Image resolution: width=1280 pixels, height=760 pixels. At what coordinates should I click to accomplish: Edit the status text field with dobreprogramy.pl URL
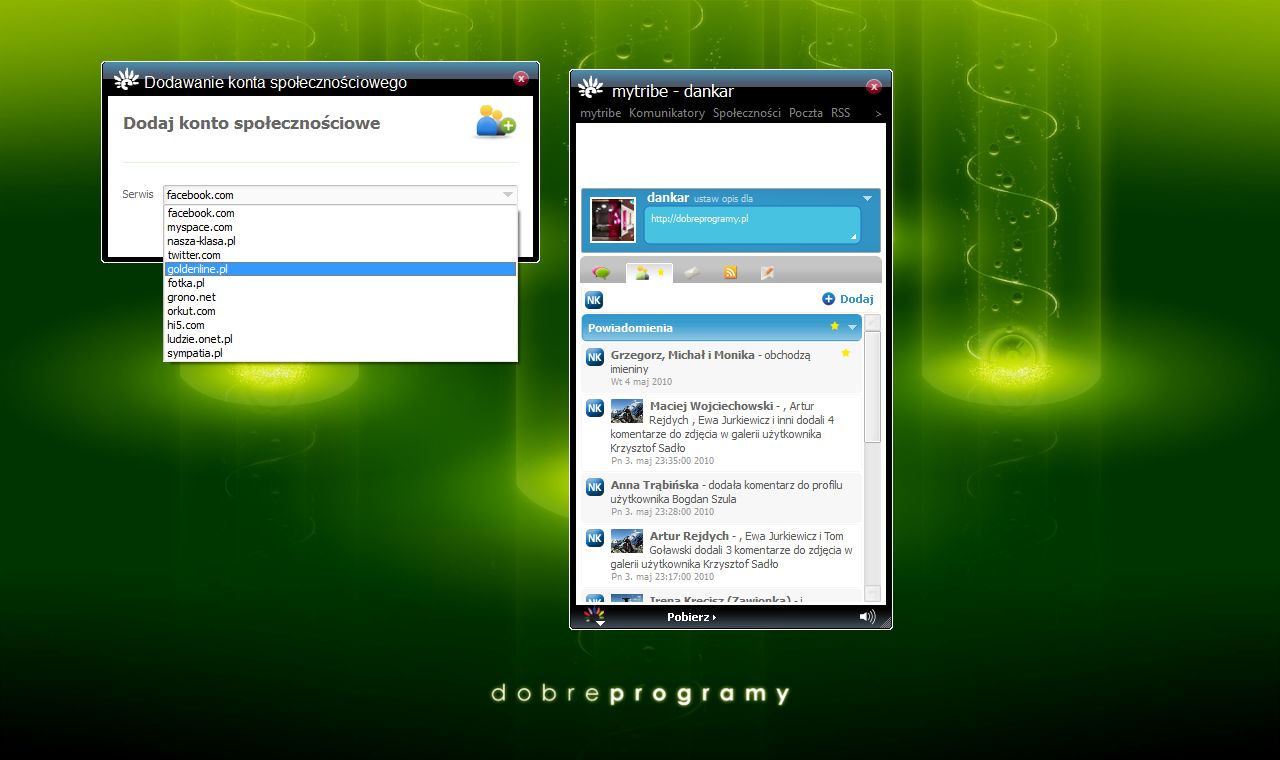[x=752, y=225]
